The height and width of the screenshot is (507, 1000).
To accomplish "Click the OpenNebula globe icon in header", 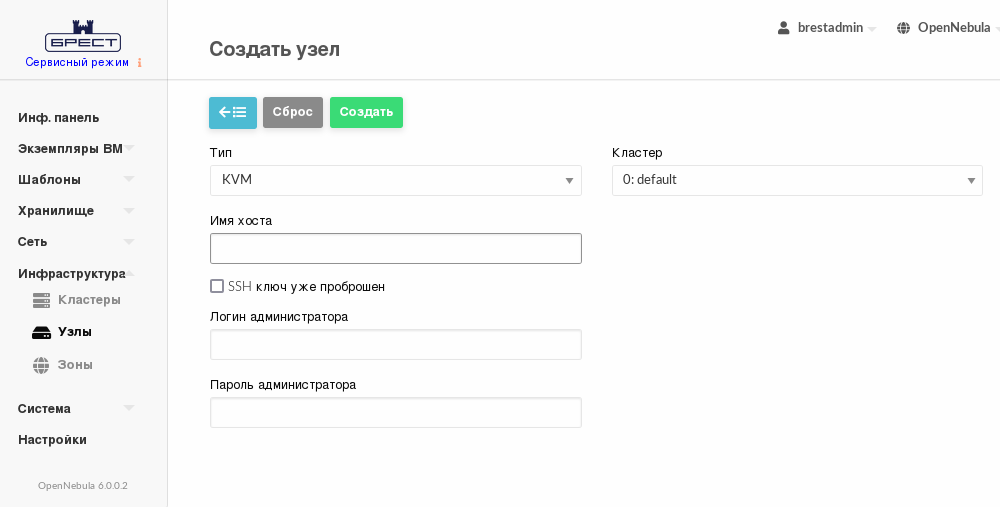I will pos(904,28).
